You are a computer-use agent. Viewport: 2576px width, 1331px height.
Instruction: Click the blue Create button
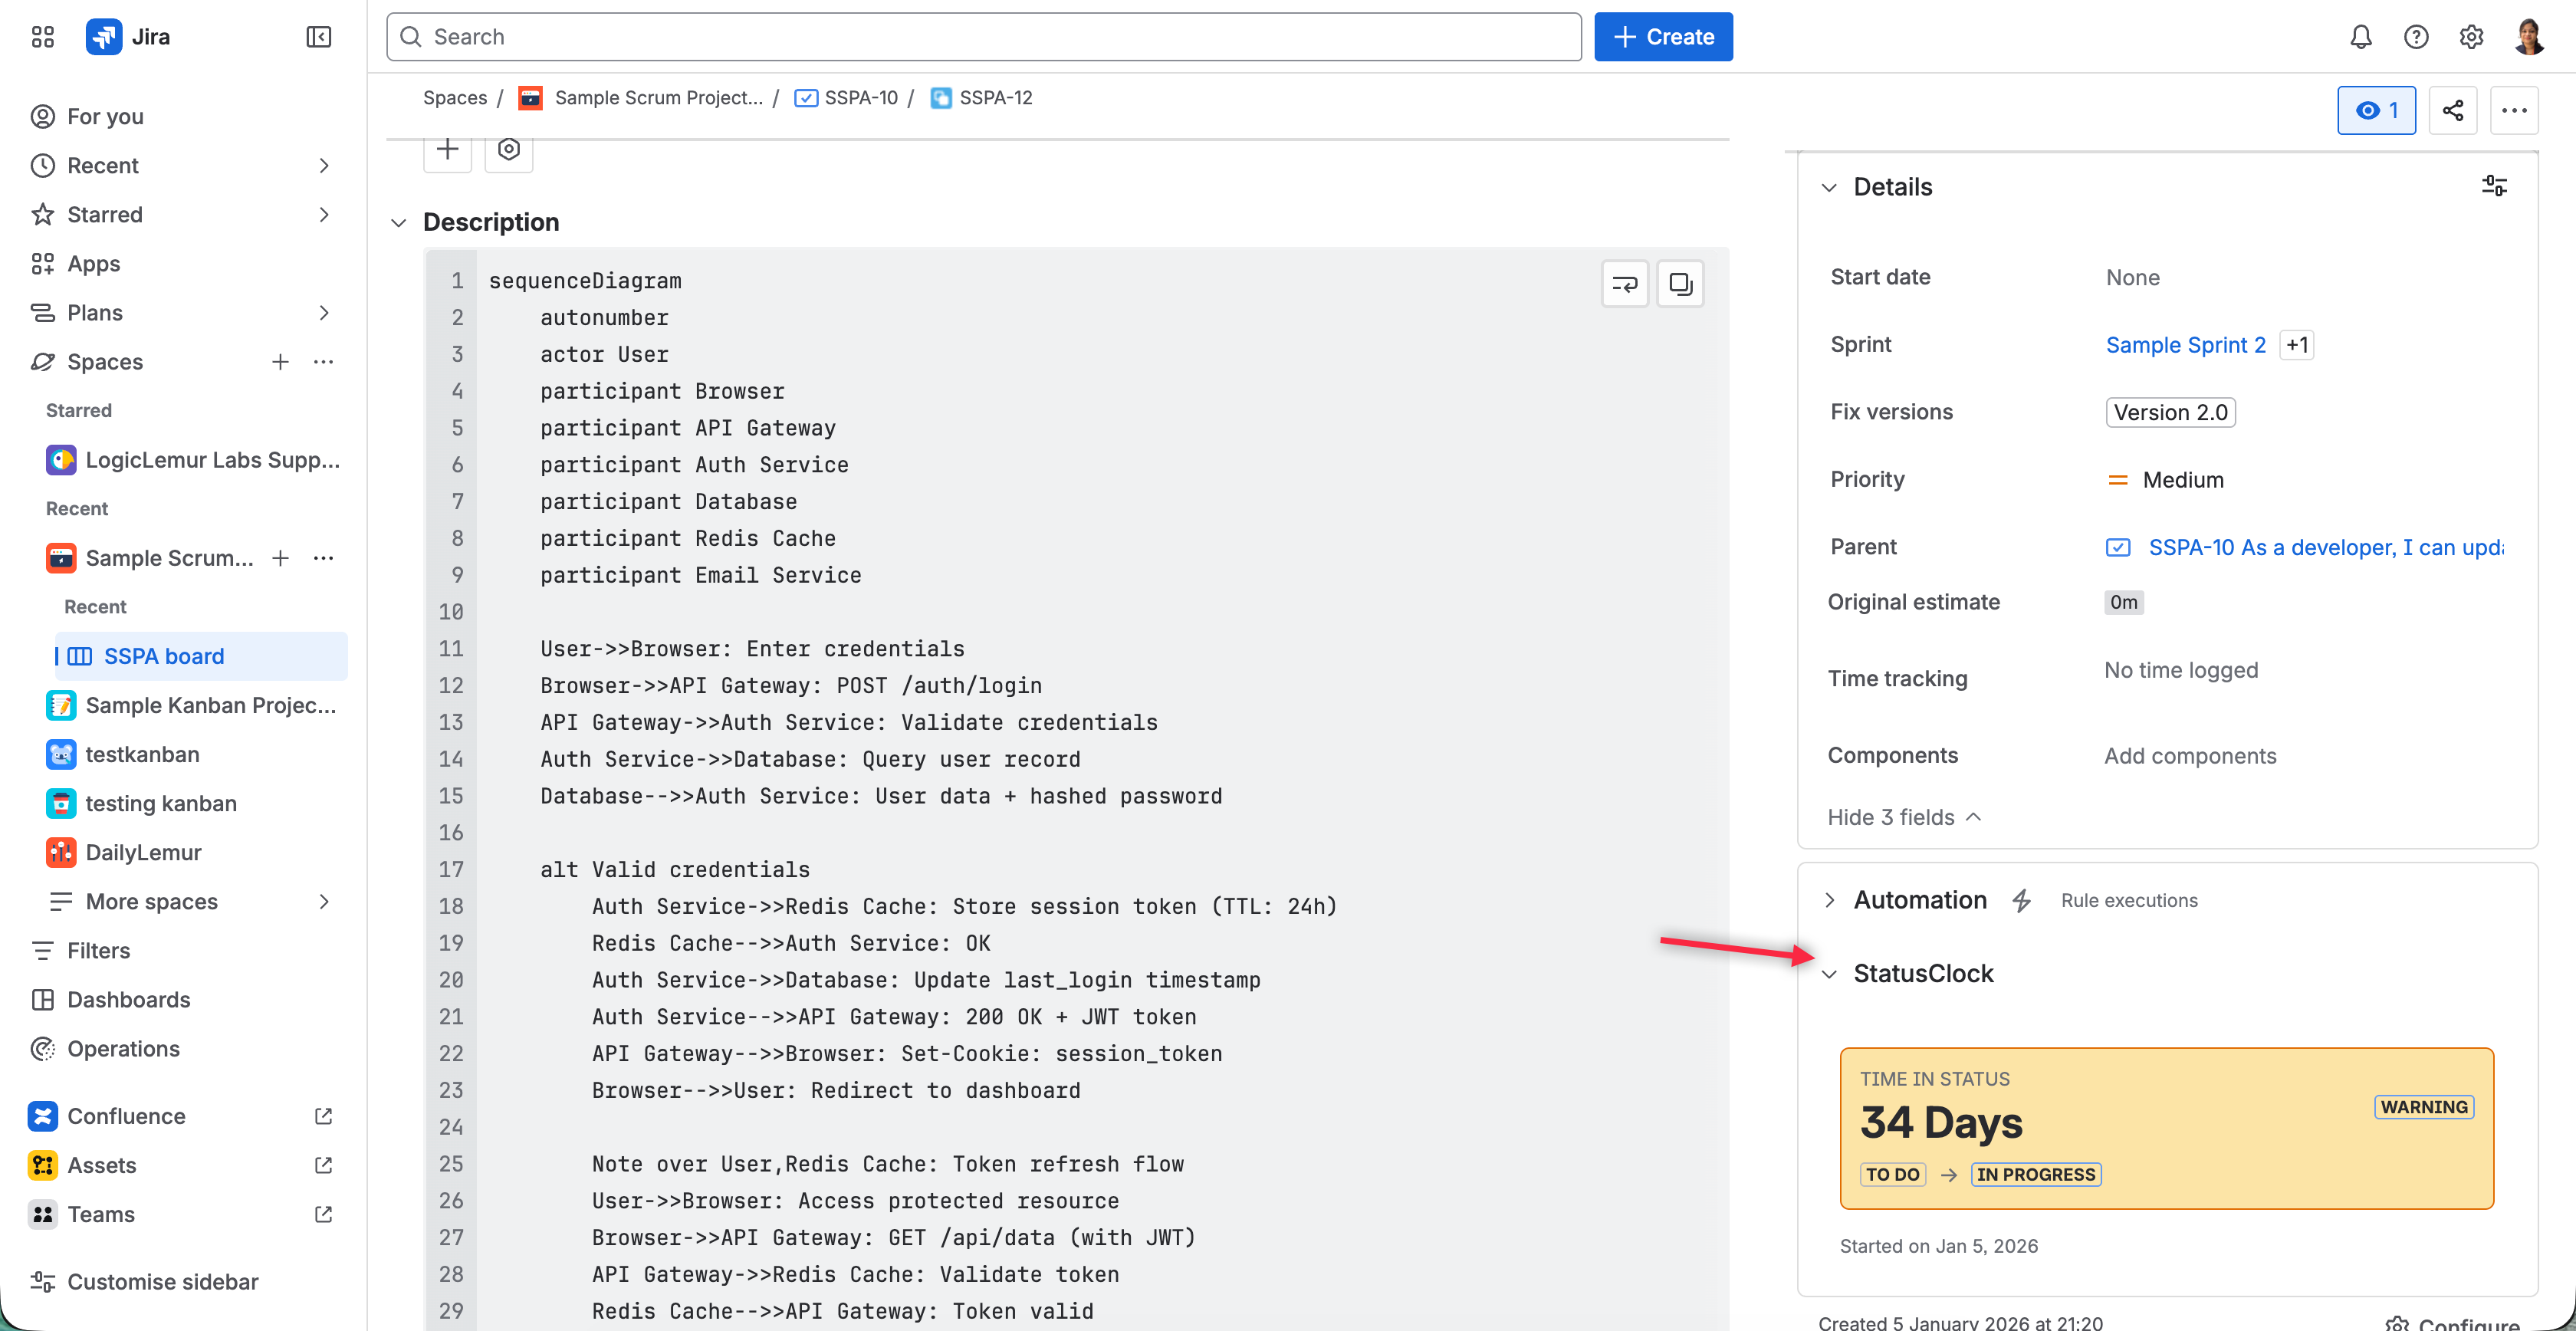(1662, 37)
